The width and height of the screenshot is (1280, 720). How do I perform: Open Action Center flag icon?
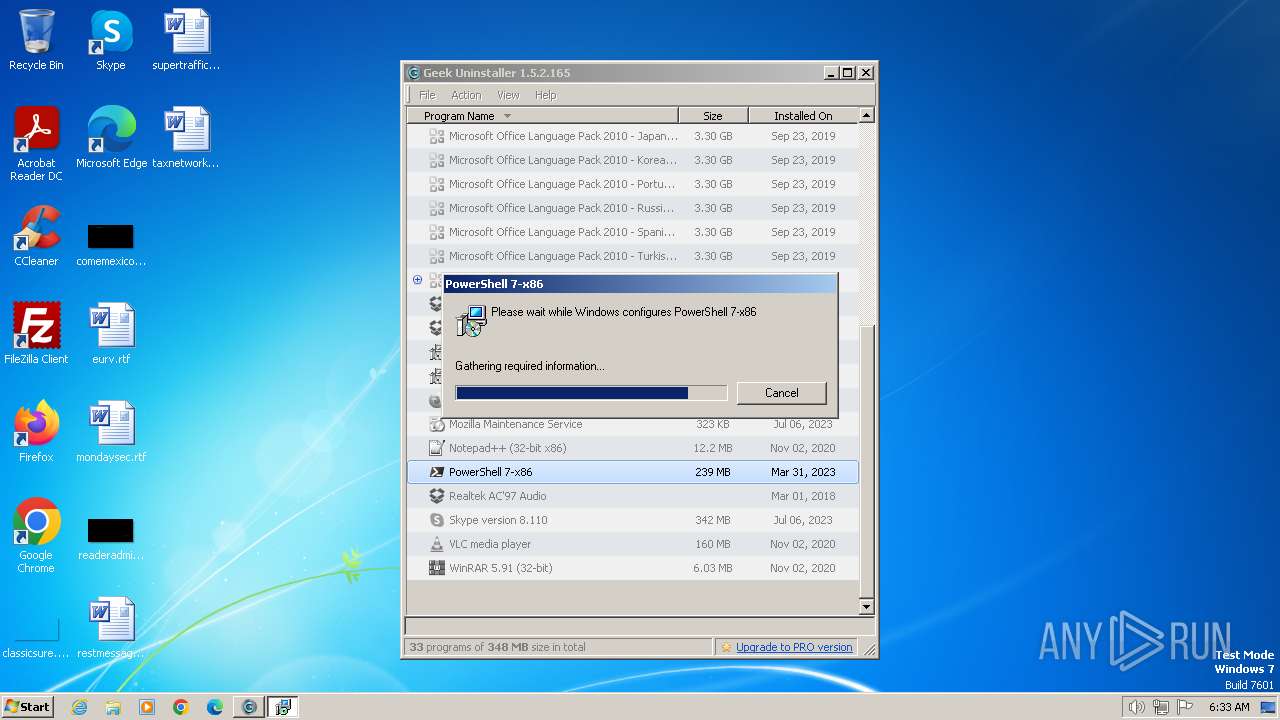click(1185, 707)
